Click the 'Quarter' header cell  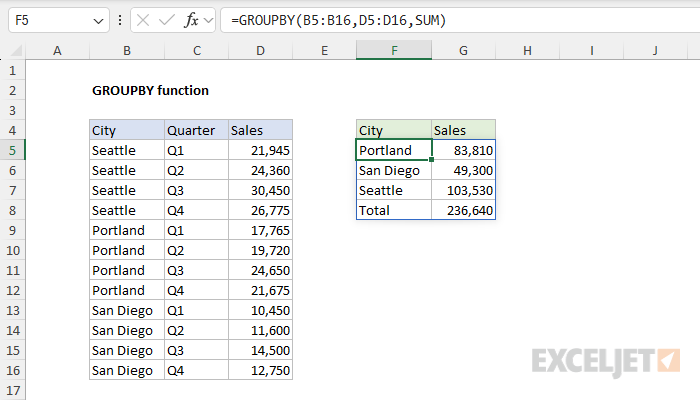[196, 130]
